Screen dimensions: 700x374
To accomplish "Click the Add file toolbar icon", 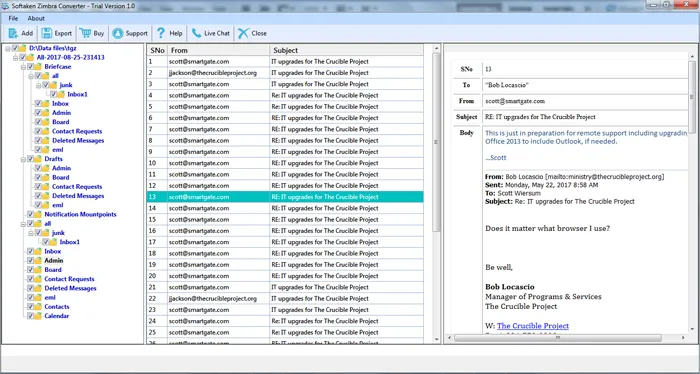I will (13, 33).
